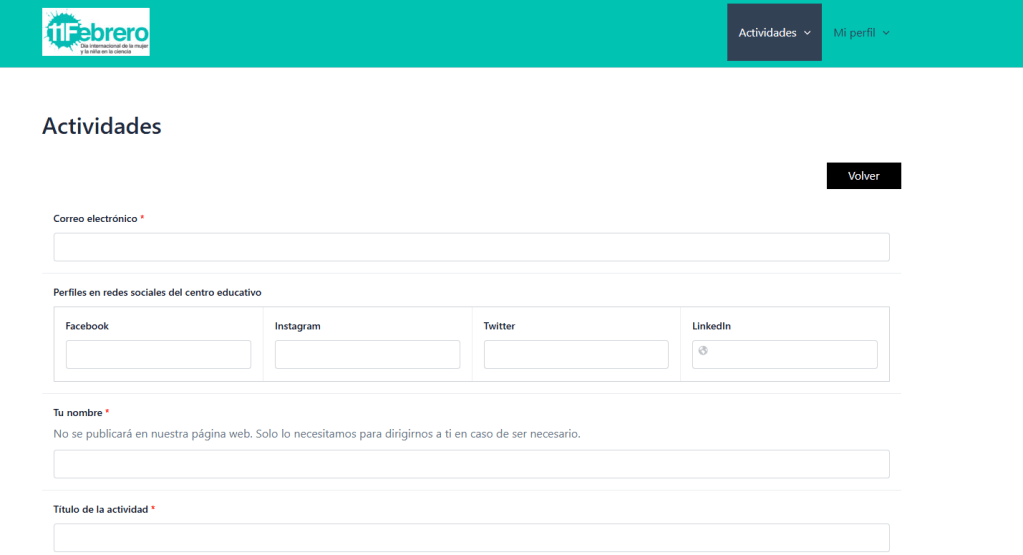Click into the Facebook profile field

click(158, 354)
